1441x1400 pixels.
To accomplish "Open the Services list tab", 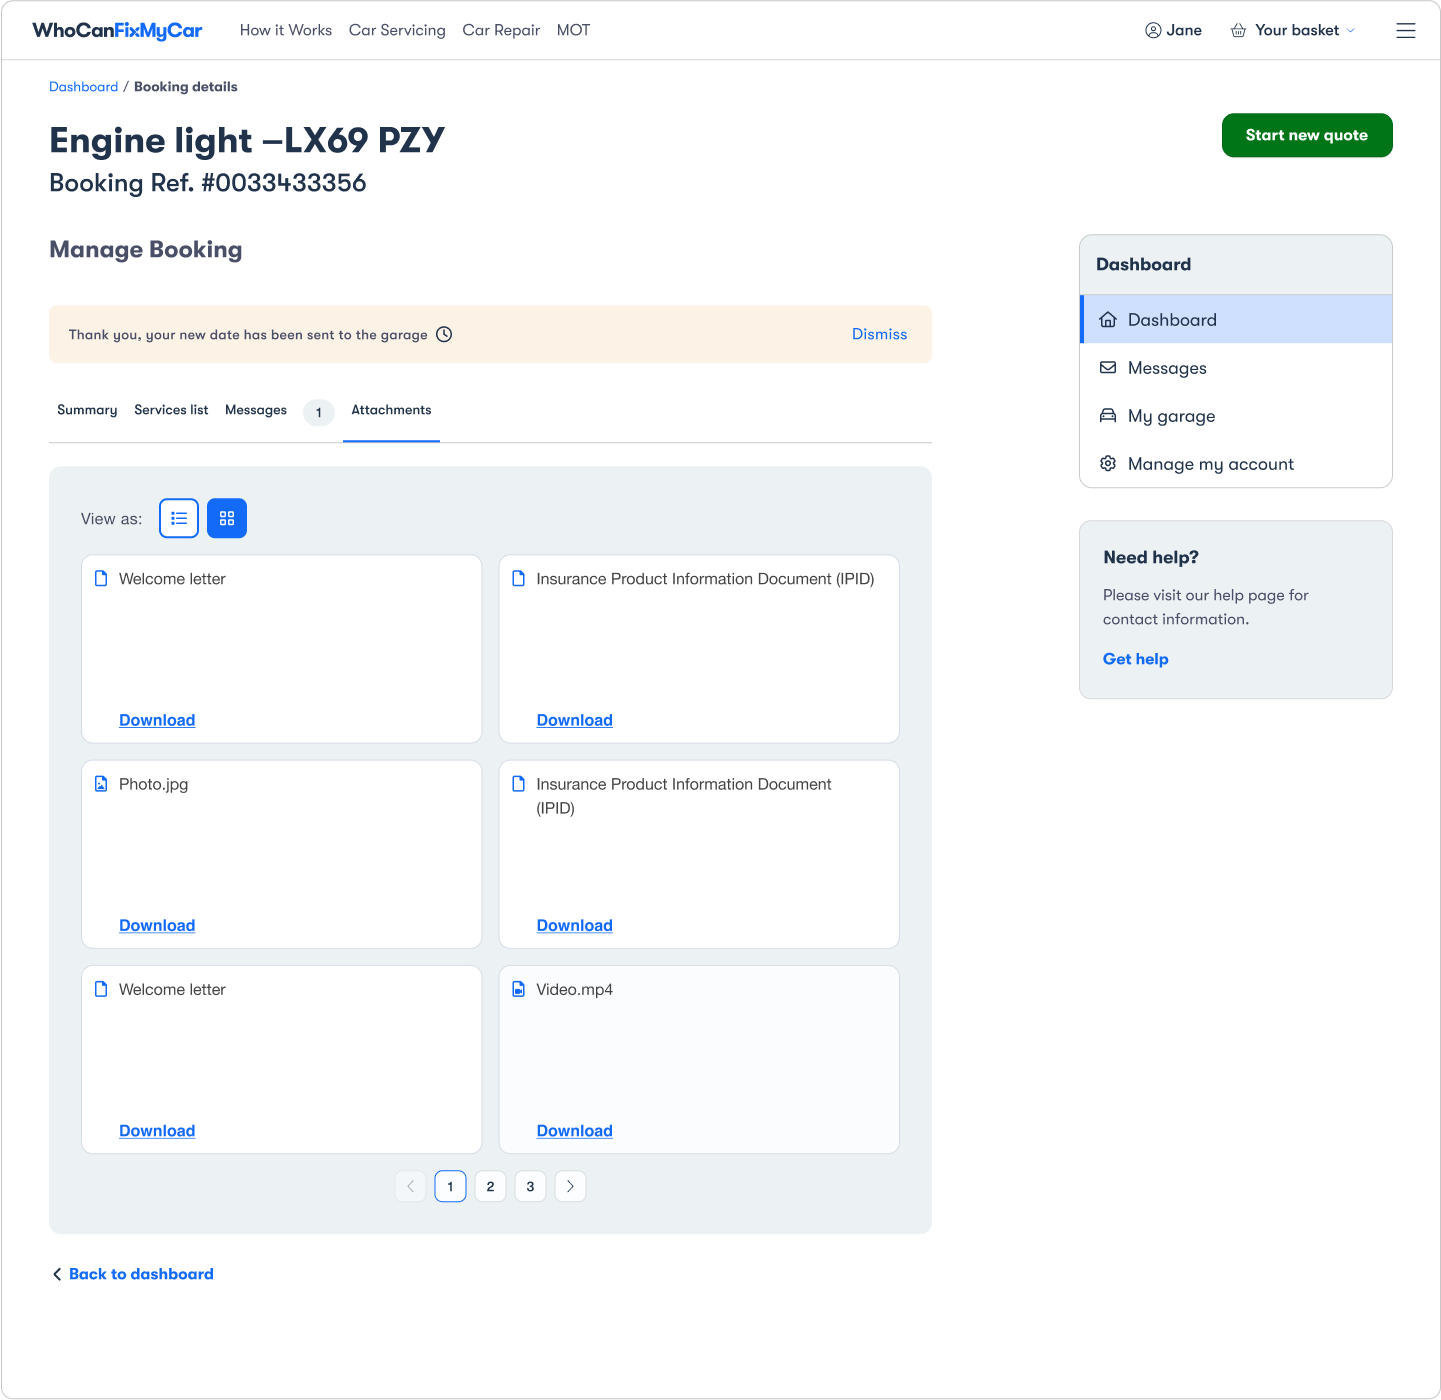I will tap(170, 410).
